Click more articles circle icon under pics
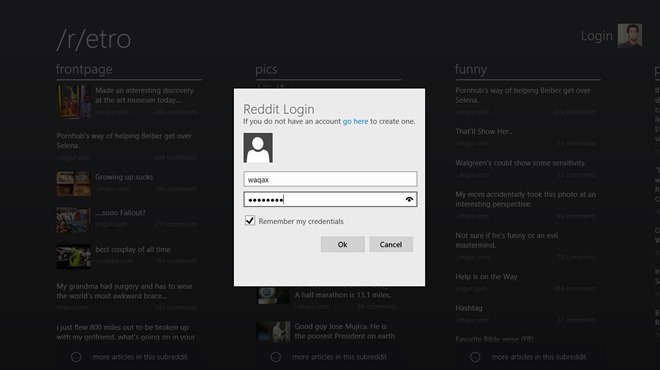660x370 pixels. click(x=276, y=357)
